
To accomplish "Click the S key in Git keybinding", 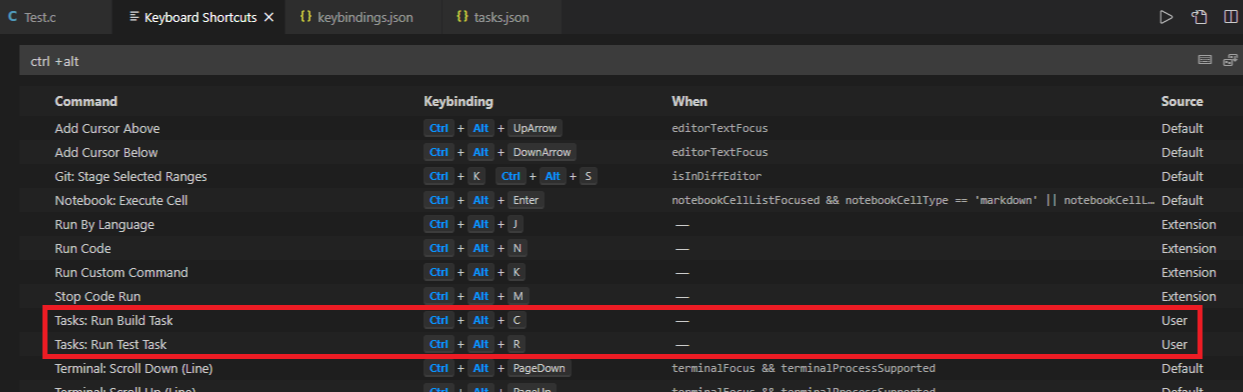I will click(x=589, y=176).
